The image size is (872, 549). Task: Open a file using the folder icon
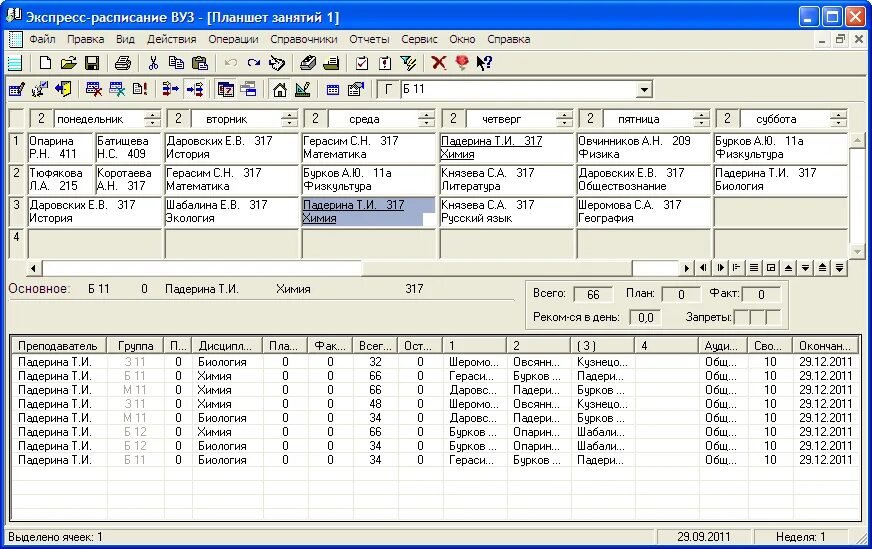[68, 63]
